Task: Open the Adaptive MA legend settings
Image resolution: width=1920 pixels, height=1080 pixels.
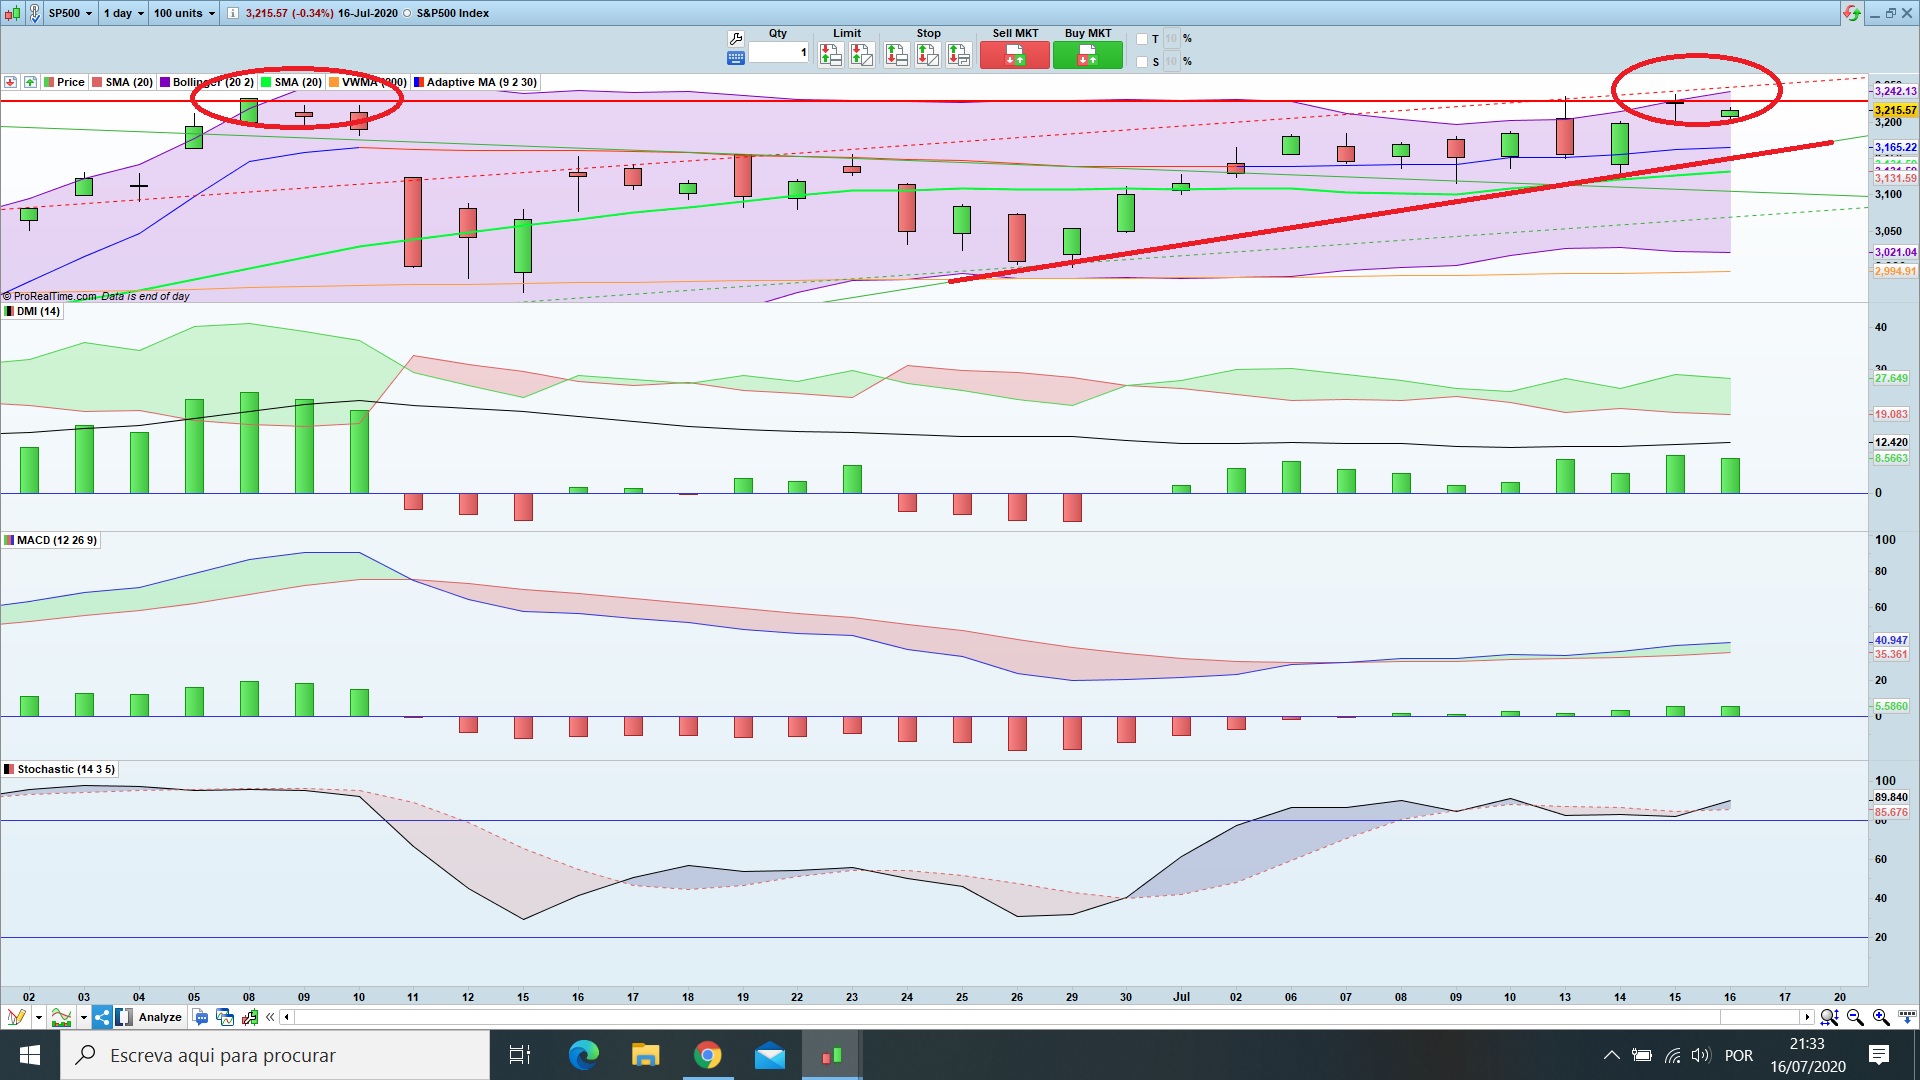Action: pos(481,82)
